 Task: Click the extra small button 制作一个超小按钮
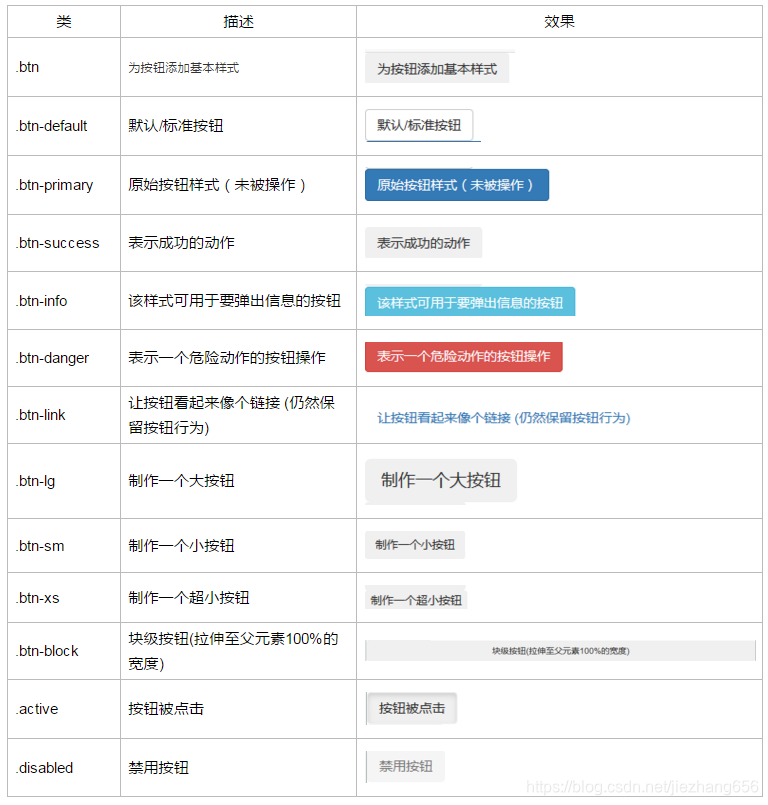416,600
